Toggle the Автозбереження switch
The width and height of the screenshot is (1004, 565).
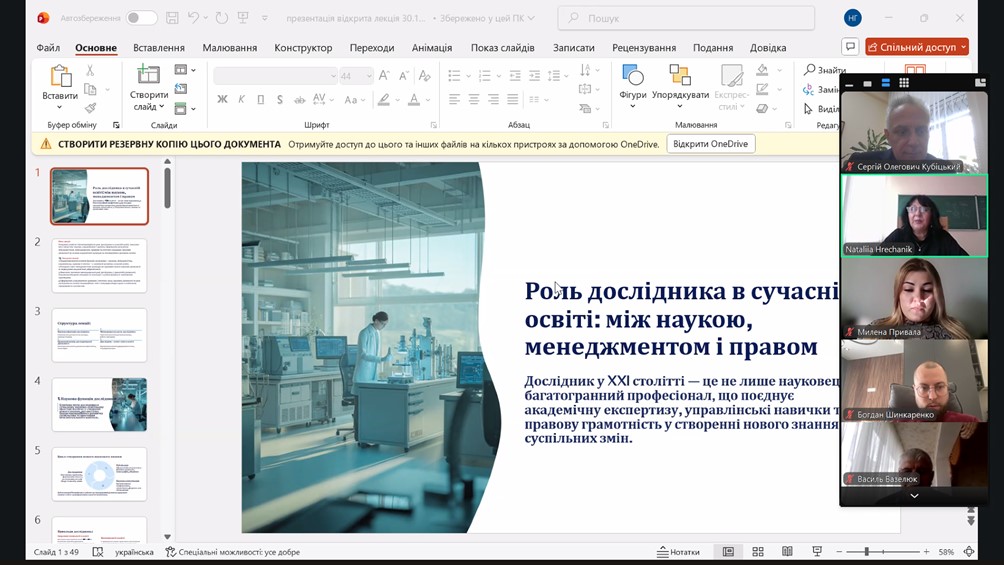(x=141, y=18)
